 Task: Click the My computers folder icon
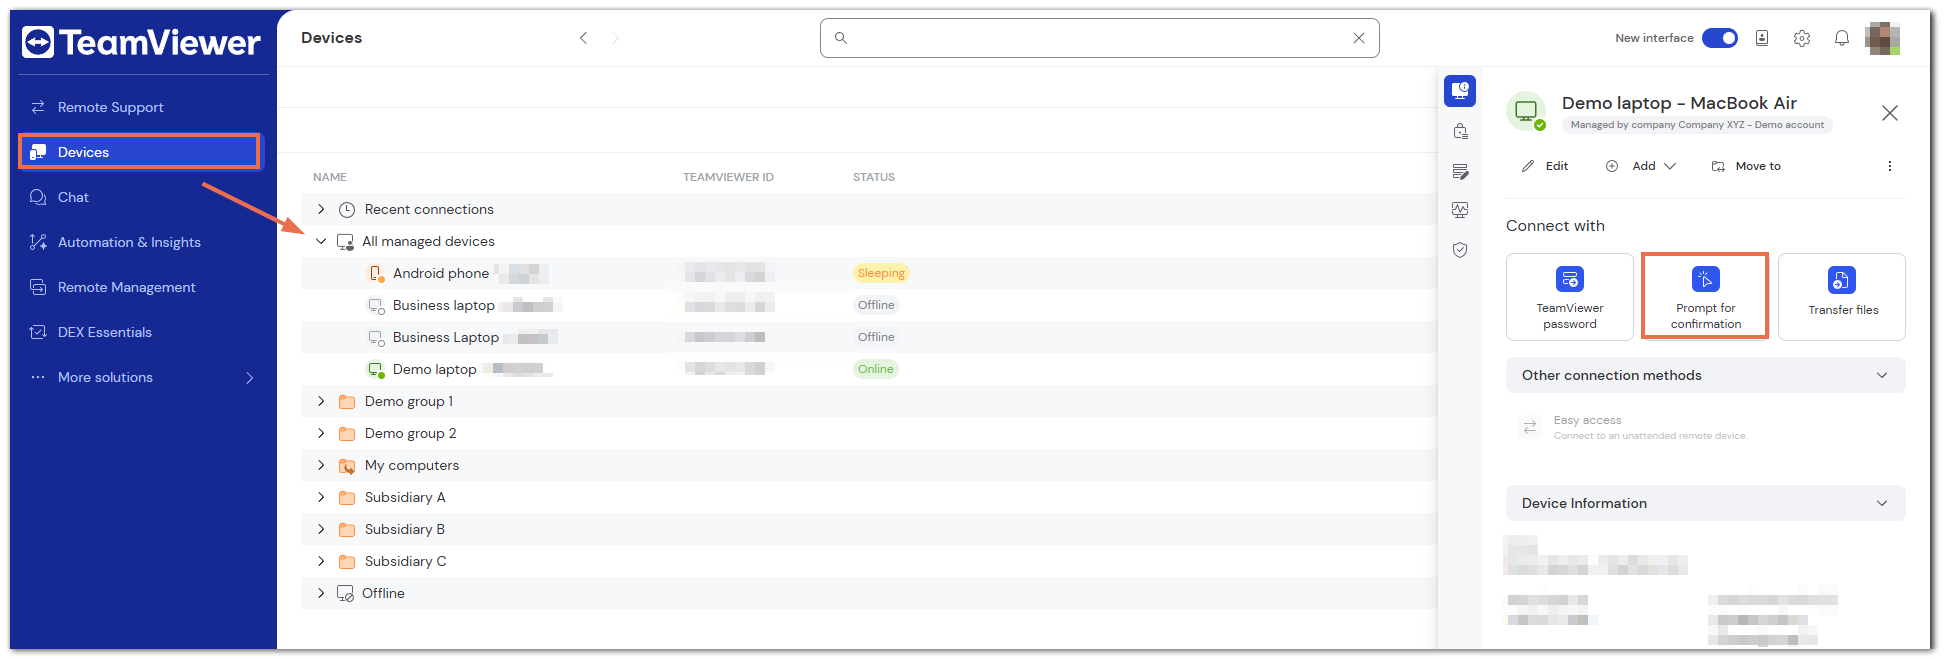click(x=347, y=465)
